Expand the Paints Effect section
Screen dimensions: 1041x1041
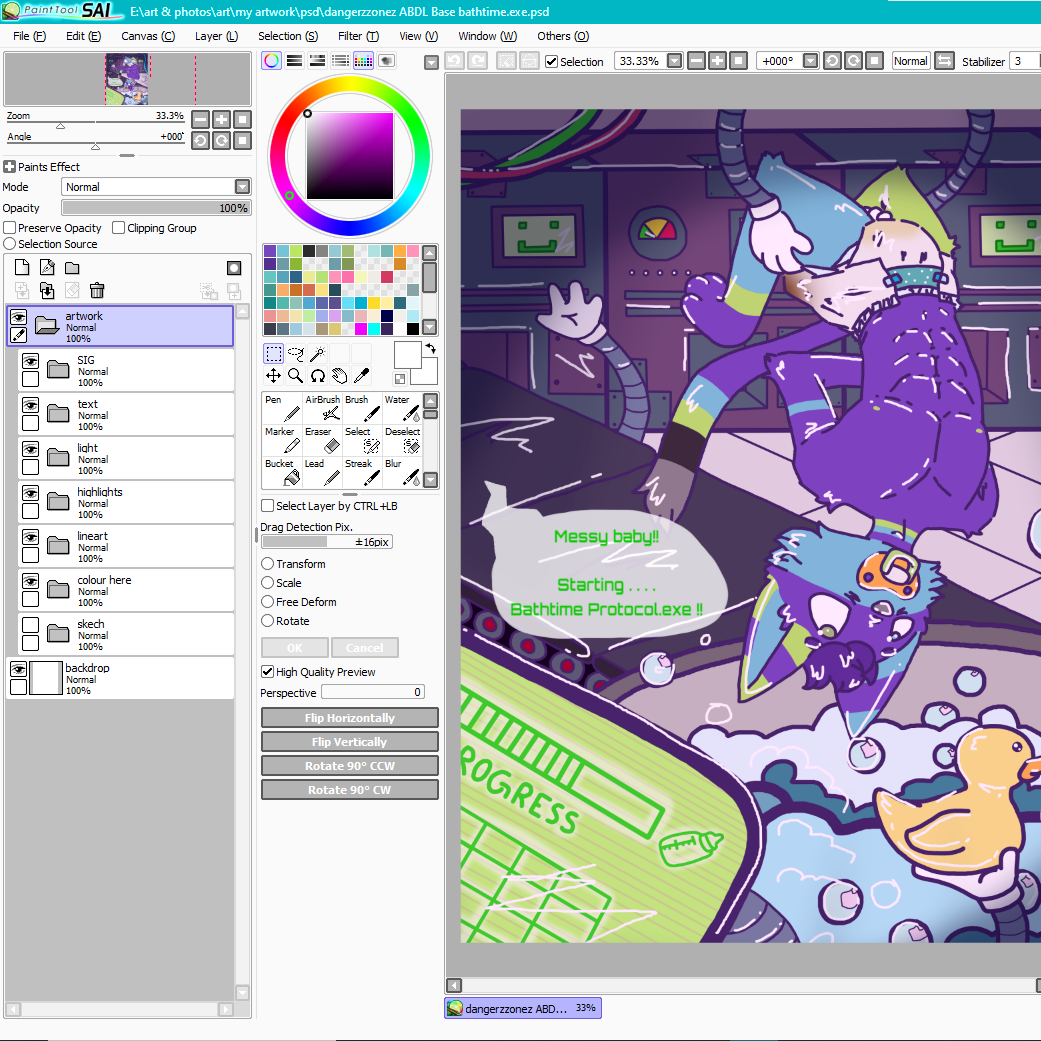[x=9, y=167]
